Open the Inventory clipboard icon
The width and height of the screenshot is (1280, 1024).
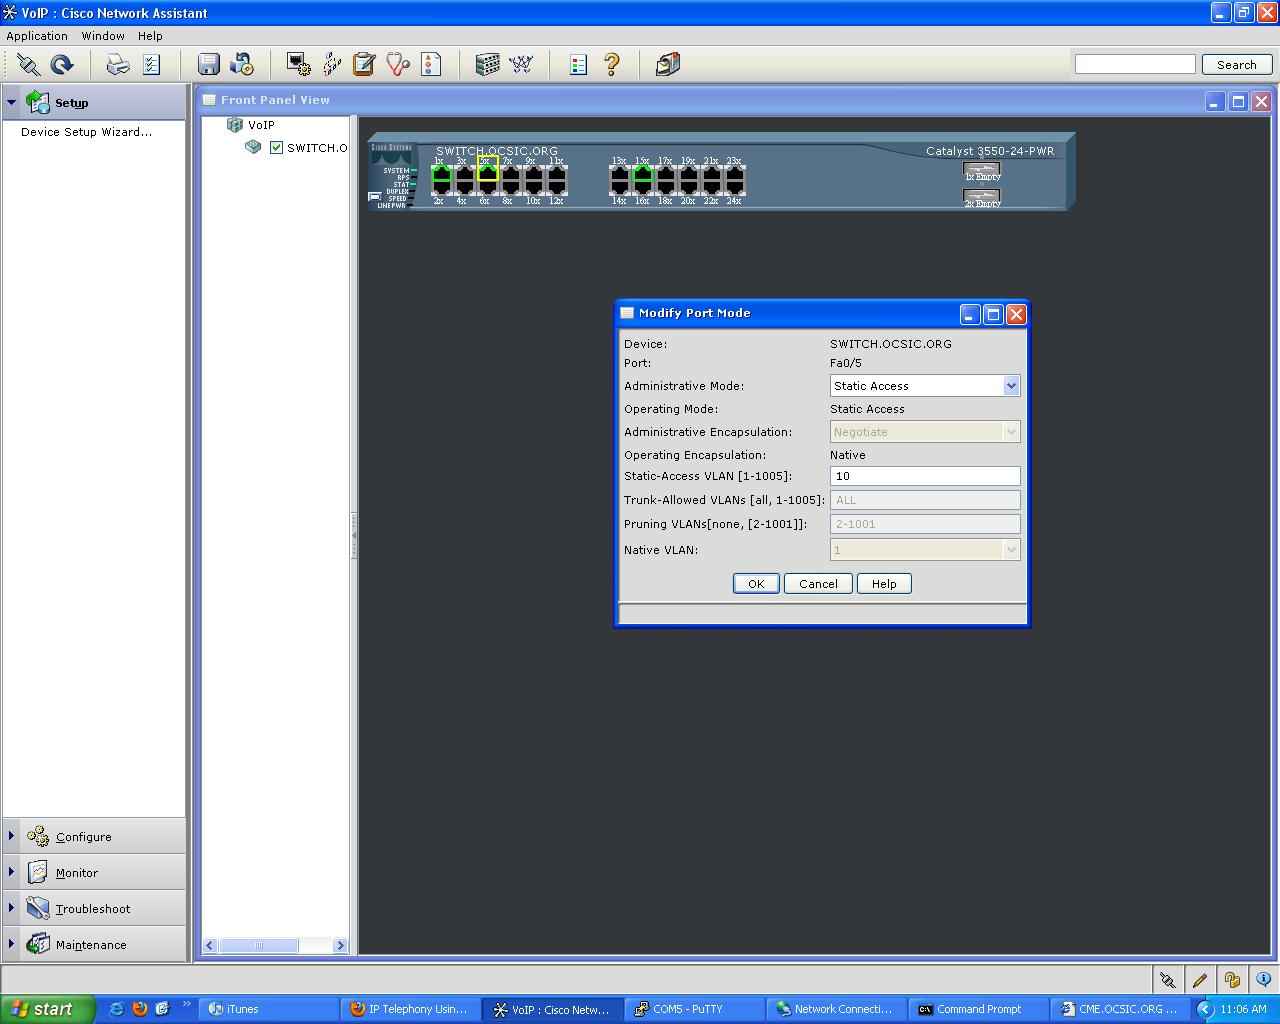tap(364, 65)
